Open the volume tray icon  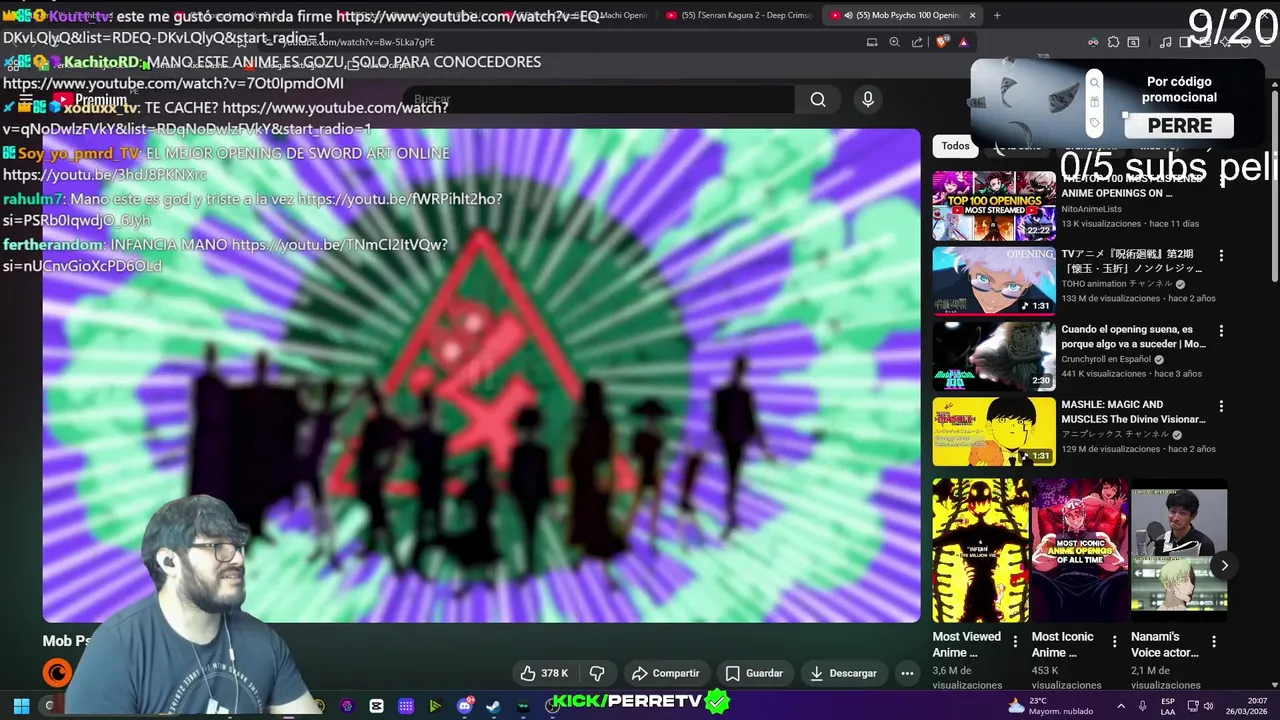1208,706
